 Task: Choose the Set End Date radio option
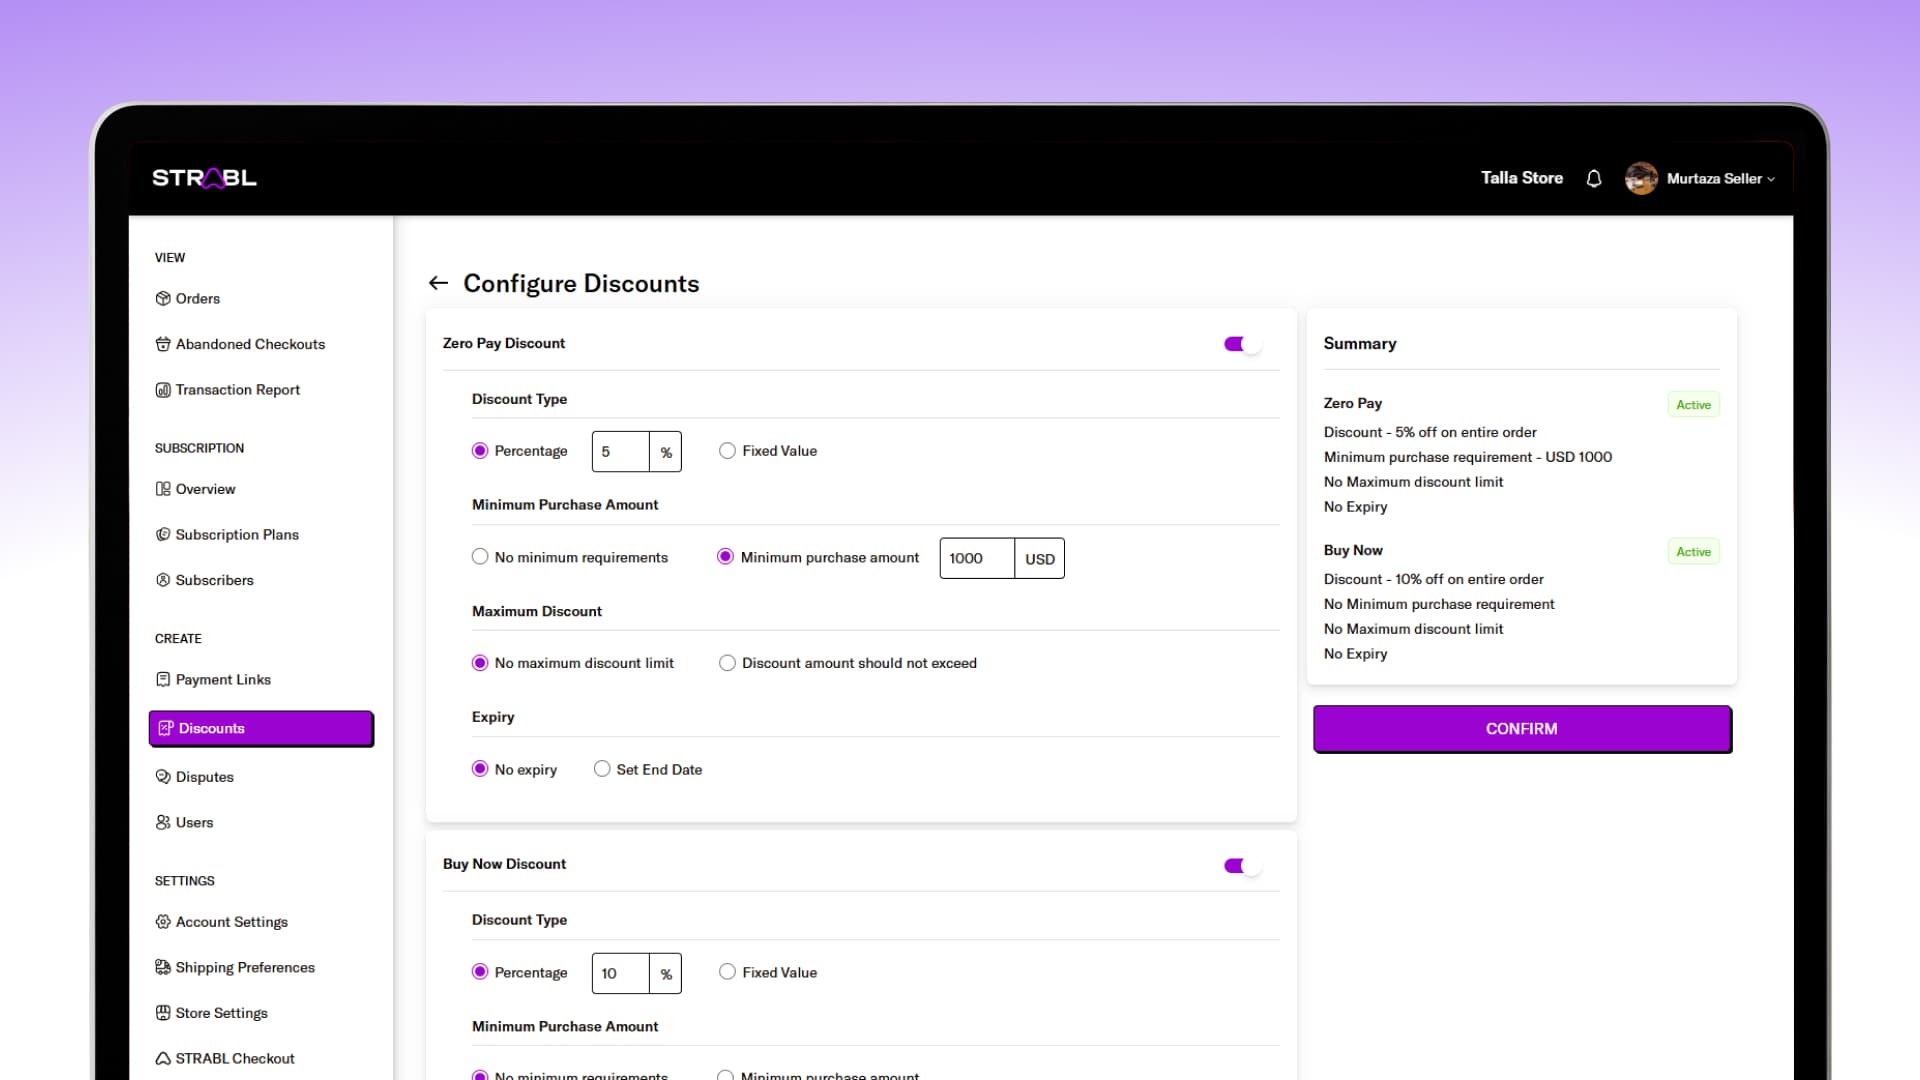pos(602,769)
